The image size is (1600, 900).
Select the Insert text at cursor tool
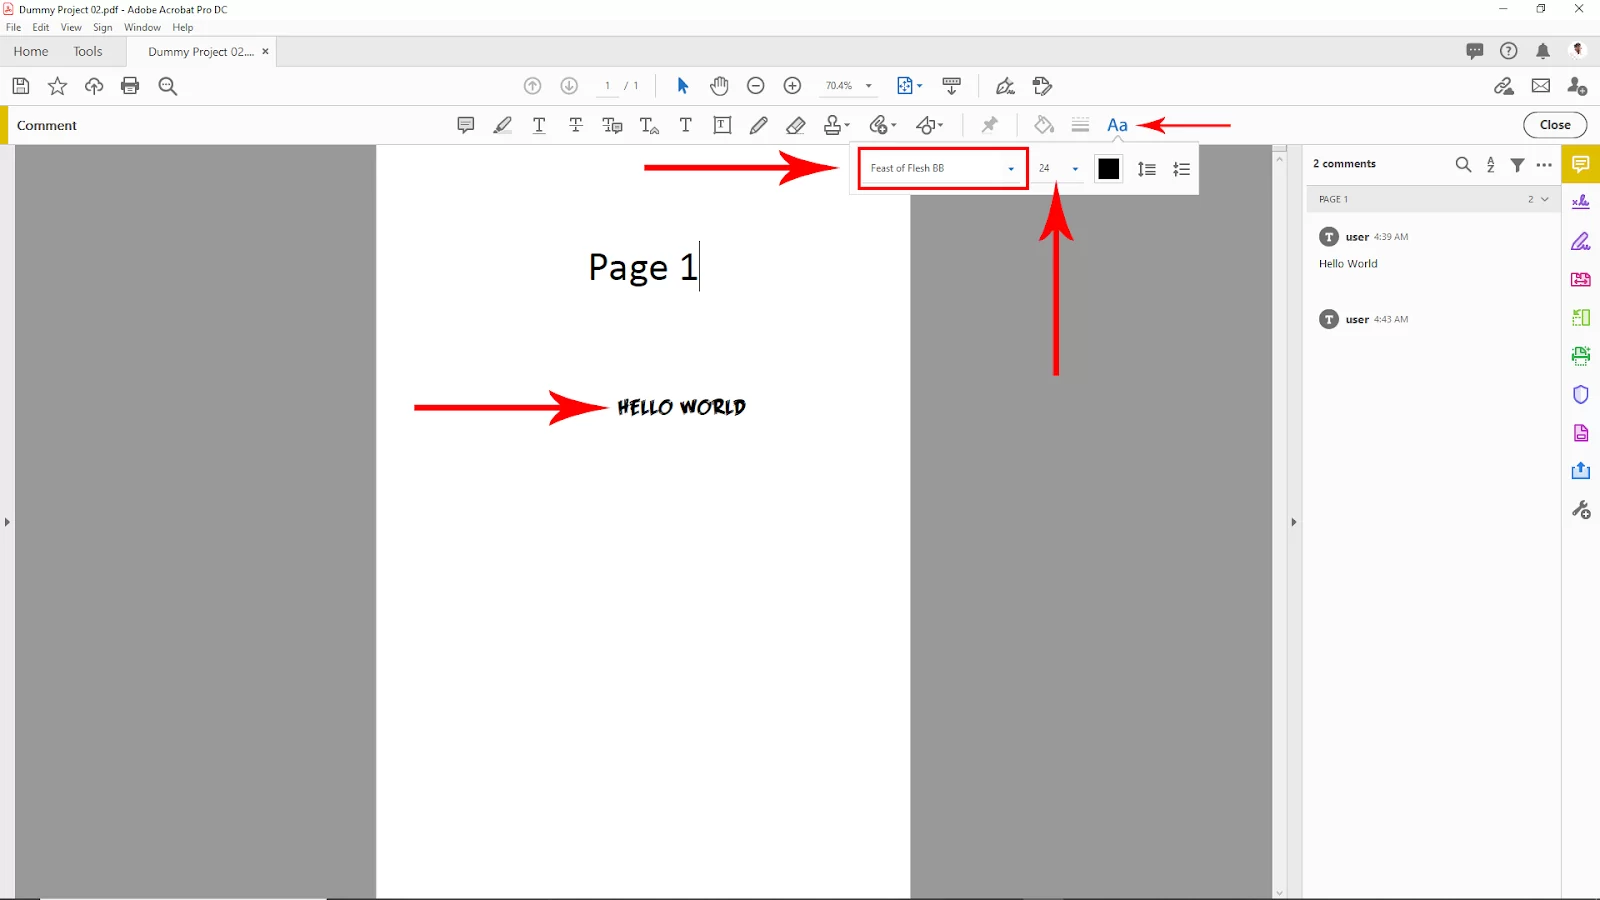tap(649, 125)
